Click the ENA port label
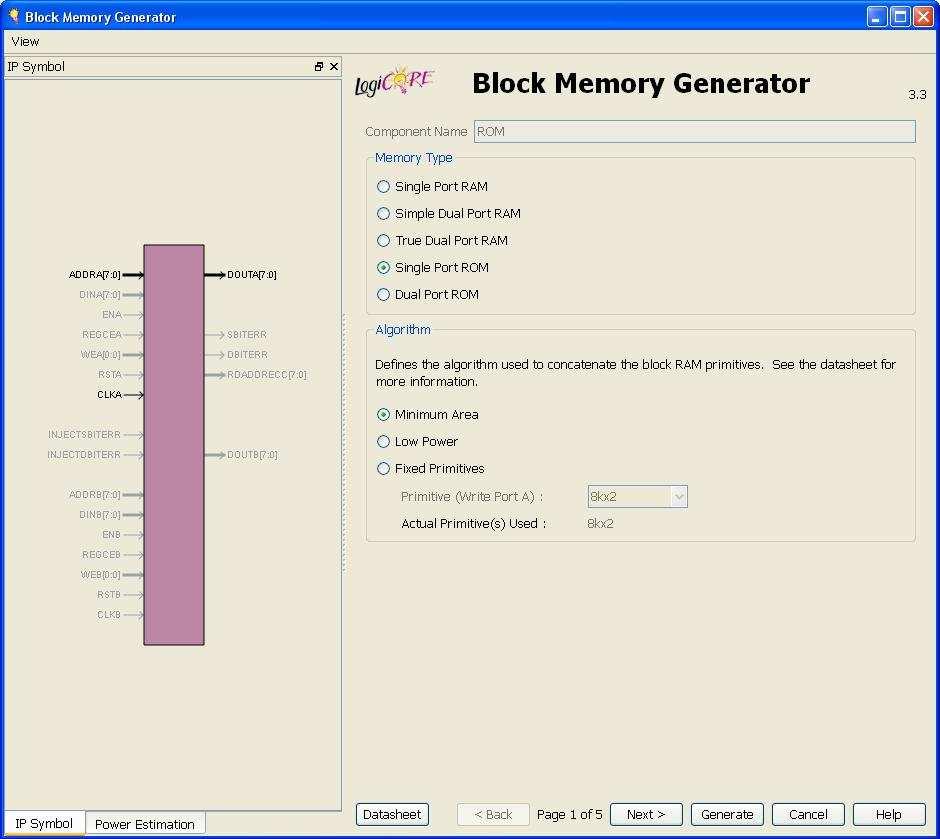This screenshot has width=940, height=839. point(112,314)
